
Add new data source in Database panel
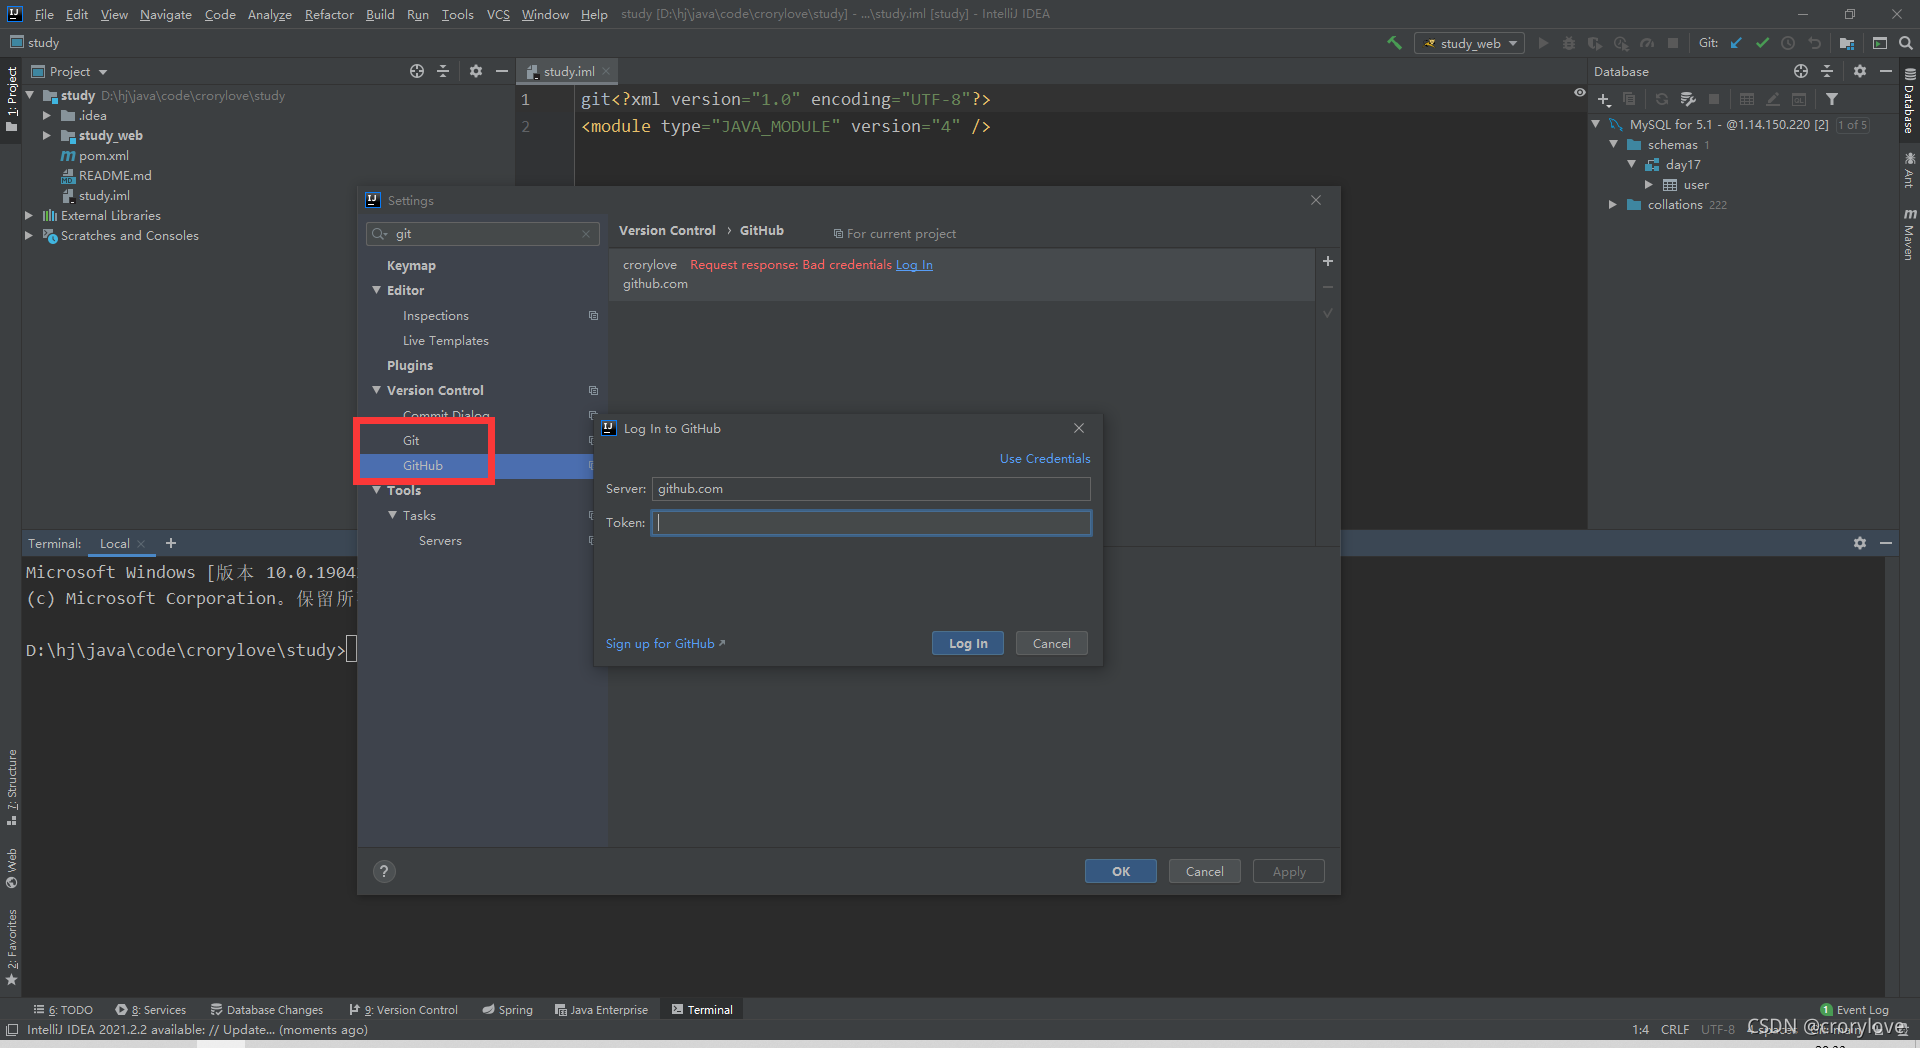coord(1604,99)
